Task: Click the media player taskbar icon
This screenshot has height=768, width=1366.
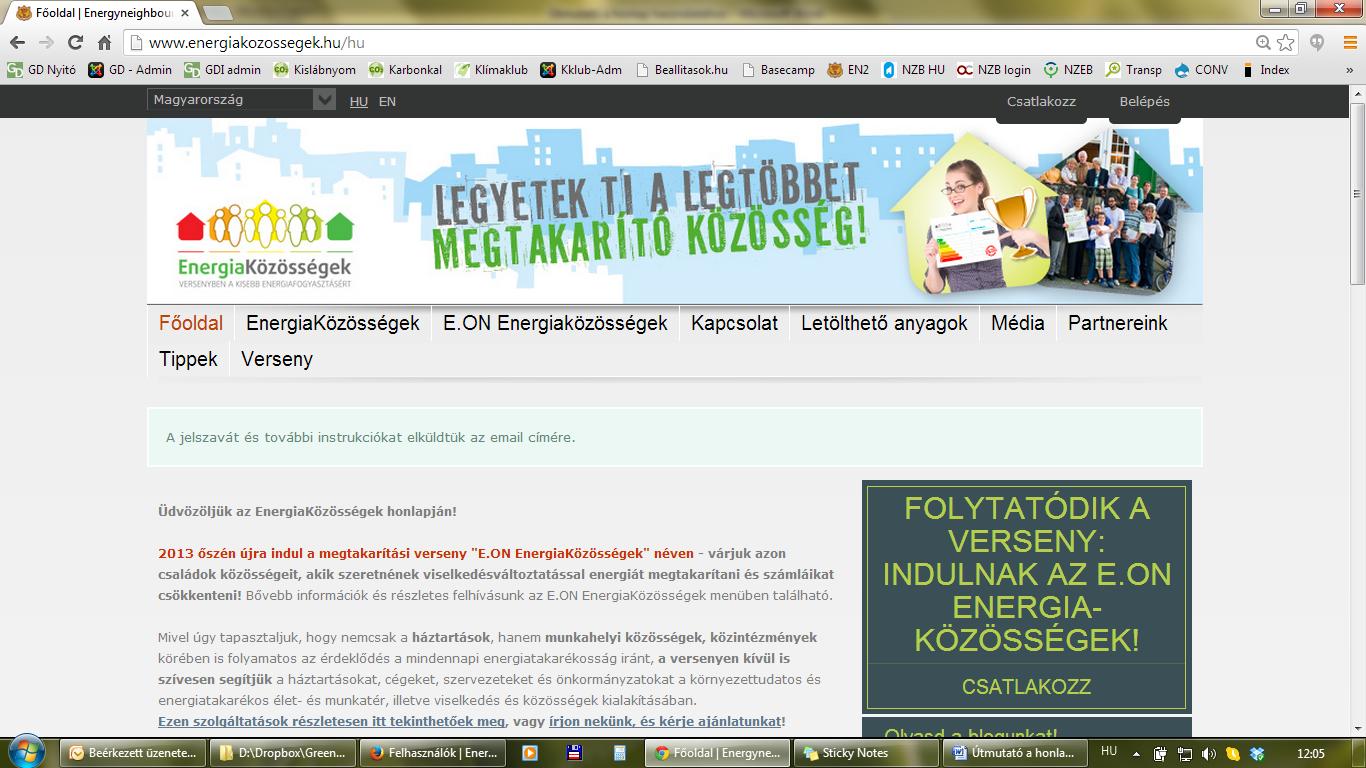Action: click(529, 753)
